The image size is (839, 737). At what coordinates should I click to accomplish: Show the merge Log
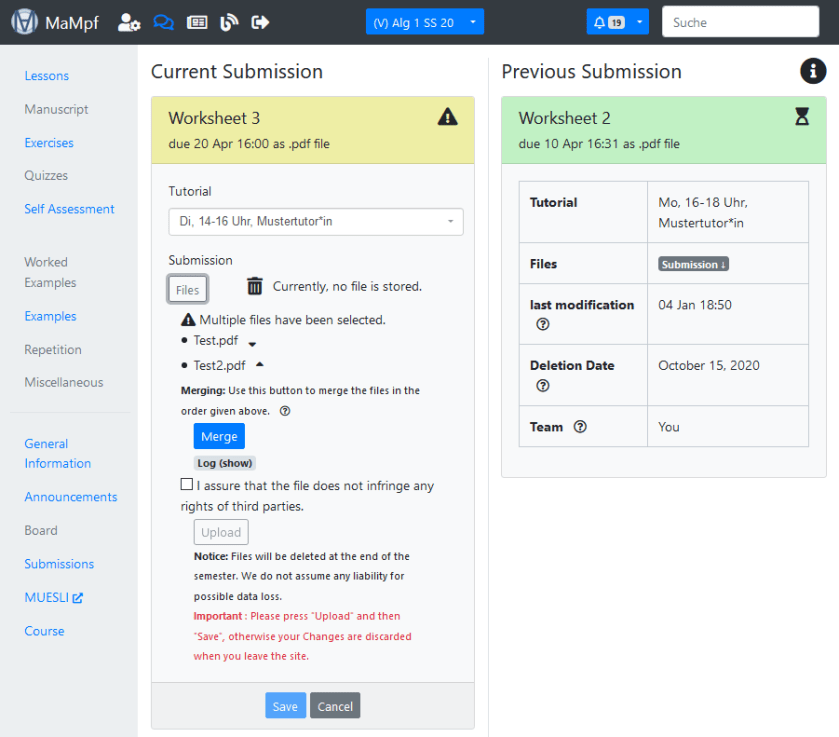coord(224,463)
